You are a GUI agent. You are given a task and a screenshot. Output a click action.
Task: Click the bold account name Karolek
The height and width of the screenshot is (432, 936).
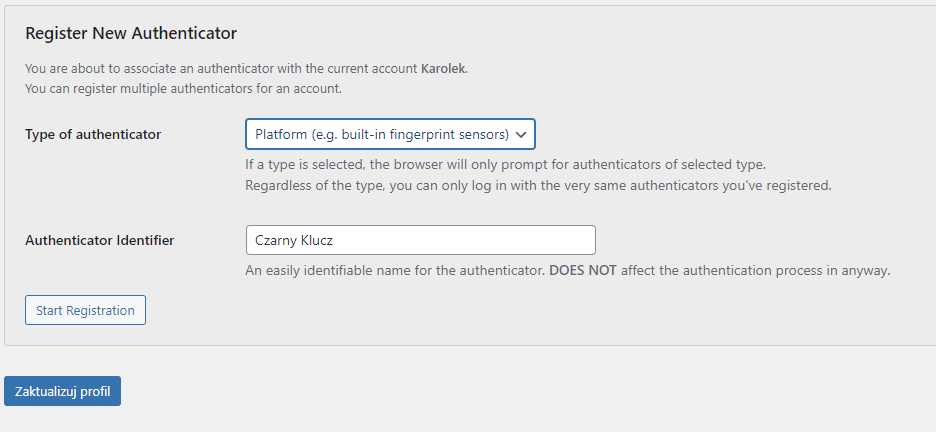(445, 69)
